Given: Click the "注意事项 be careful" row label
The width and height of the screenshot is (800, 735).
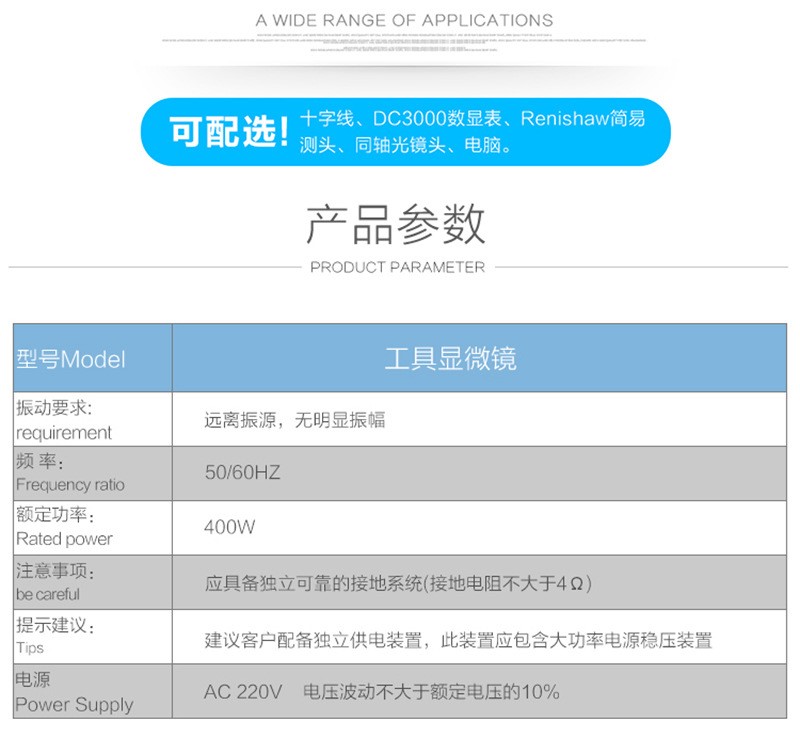Looking at the screenshot, I should (60, 582).
